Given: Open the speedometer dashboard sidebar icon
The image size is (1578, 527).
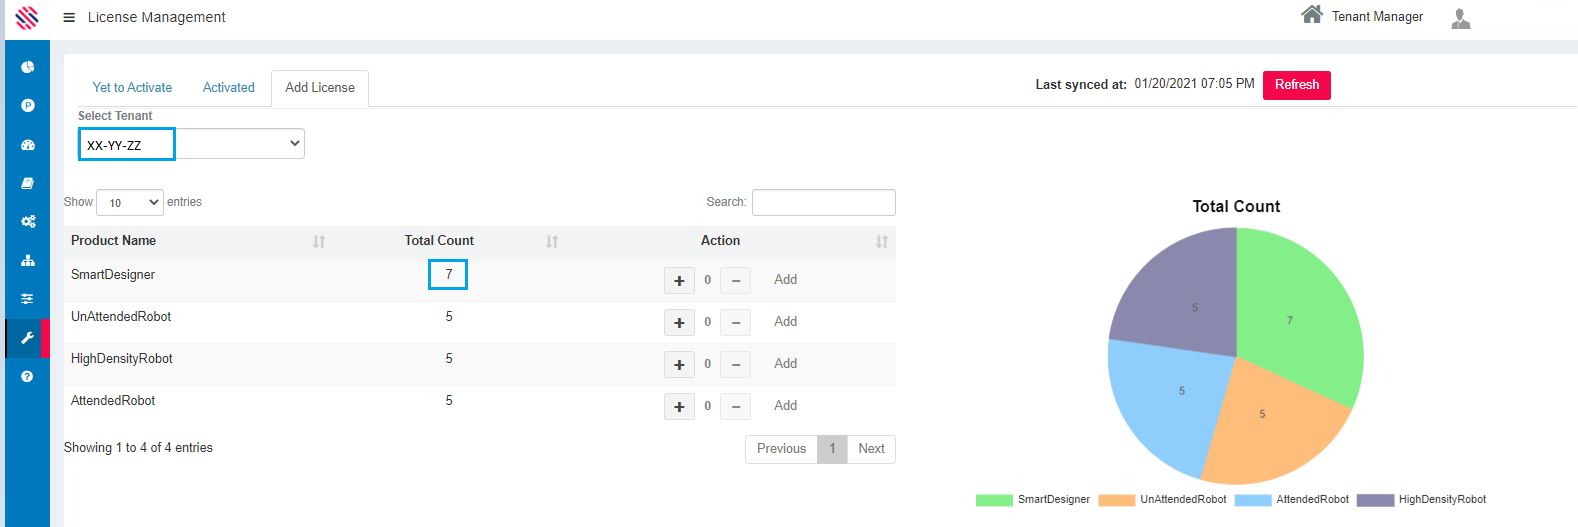Looking at the screenshot, I should (x=28, y=145).
